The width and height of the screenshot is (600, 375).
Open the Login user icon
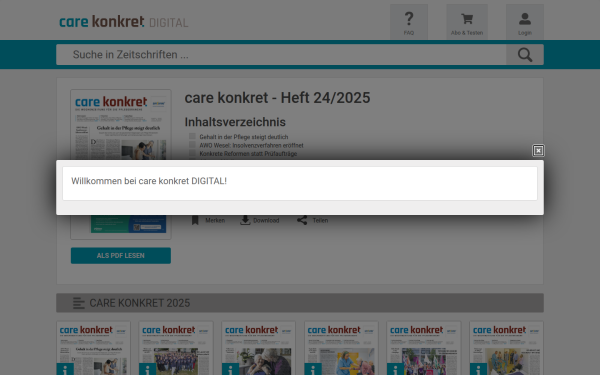click(525, 22)
